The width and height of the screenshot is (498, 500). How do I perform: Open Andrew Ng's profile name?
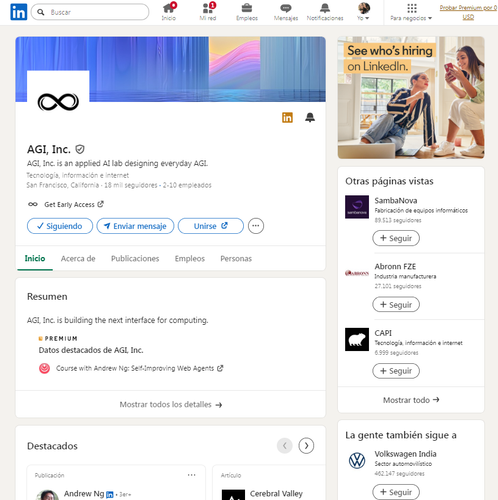84,494
